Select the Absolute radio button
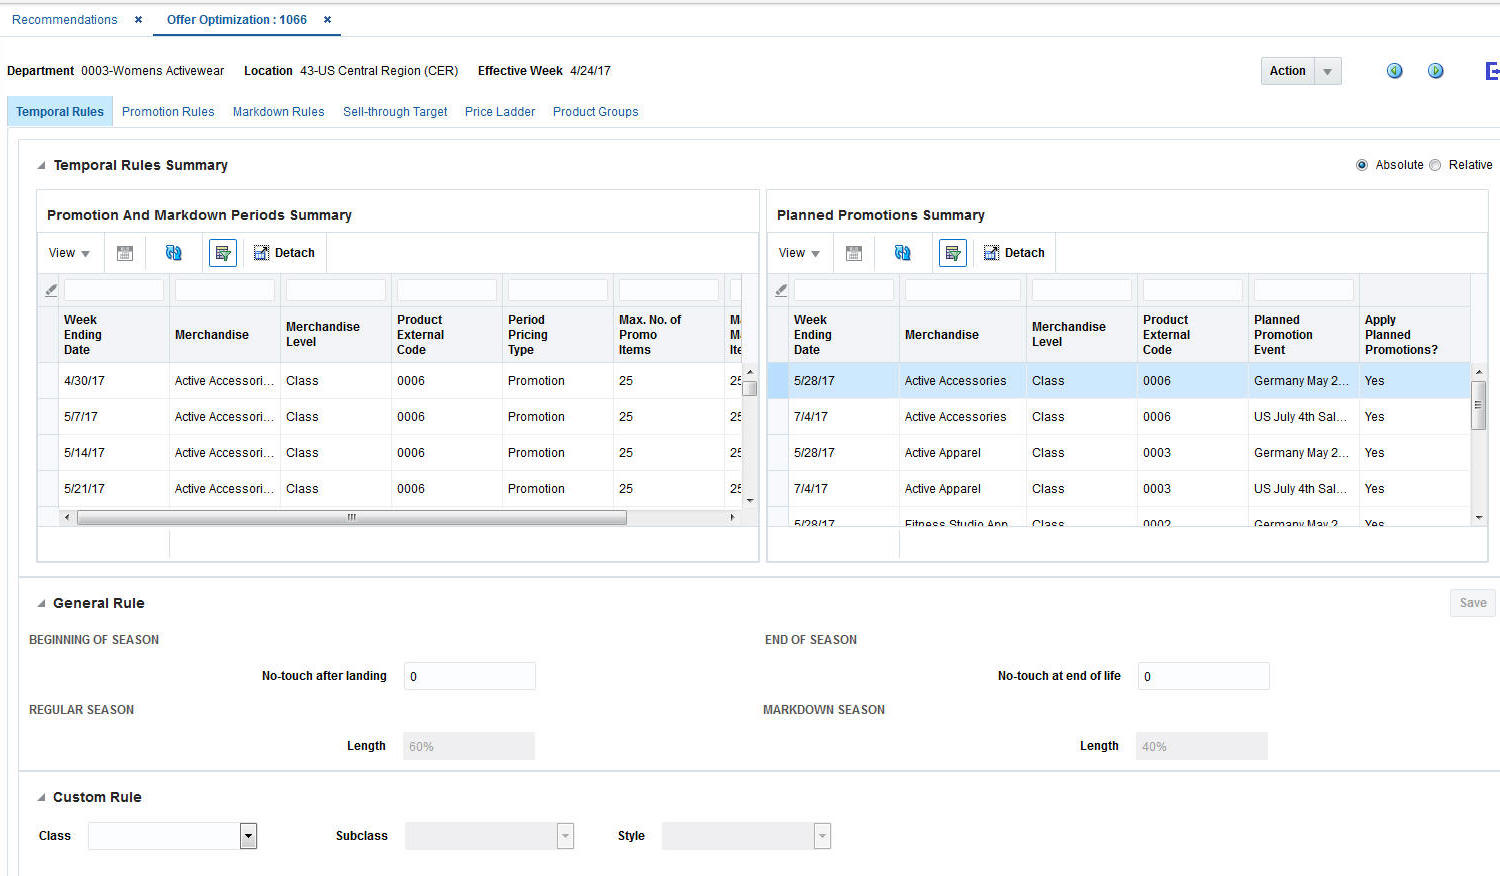Viewport: 1500px width, 876px height. pos(1362,165)
